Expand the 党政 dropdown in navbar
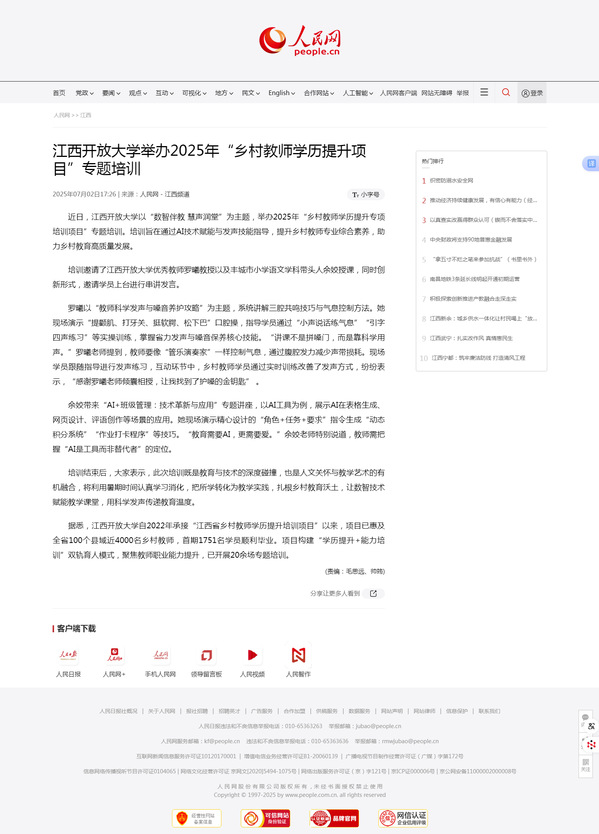Image resolution: width=599 pixels, height=834 pixels. 84,93
